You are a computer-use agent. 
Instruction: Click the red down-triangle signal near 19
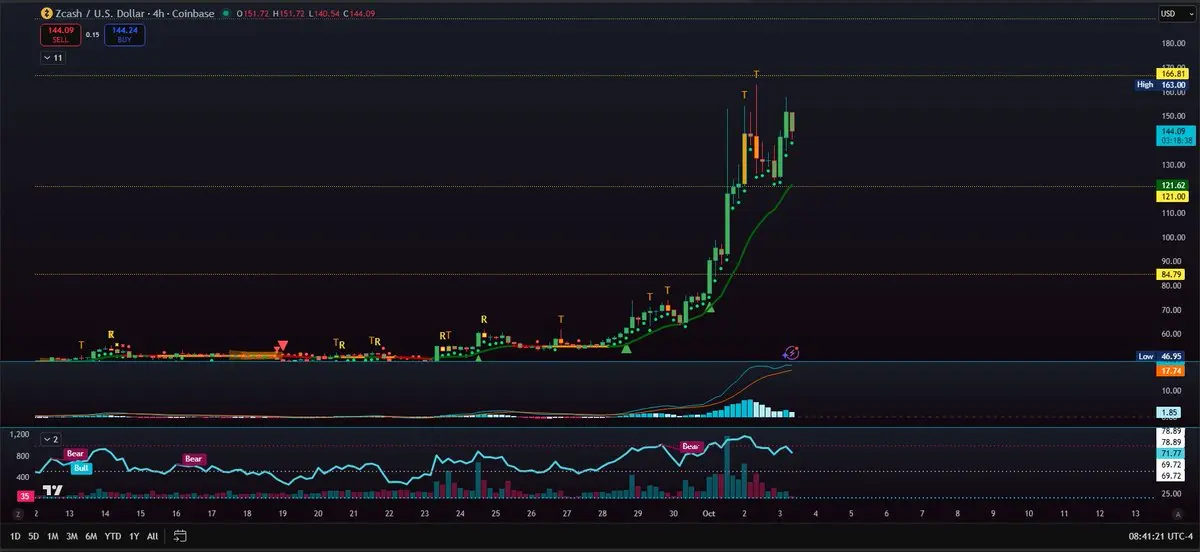pyautogui.click(x=283, y=345)
